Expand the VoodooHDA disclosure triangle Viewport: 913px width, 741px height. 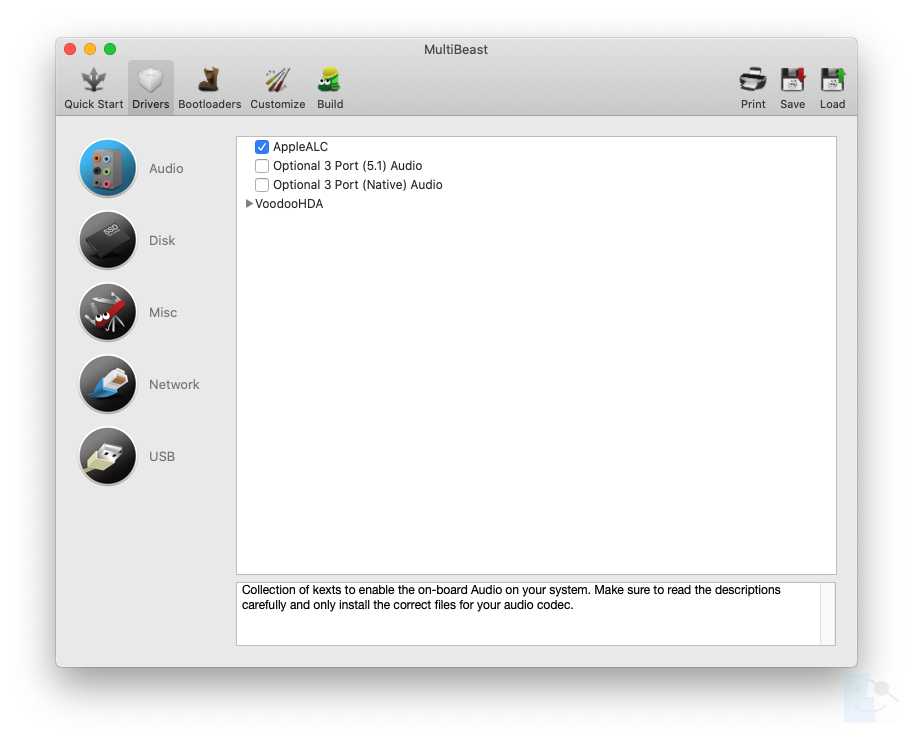point(249,204)
